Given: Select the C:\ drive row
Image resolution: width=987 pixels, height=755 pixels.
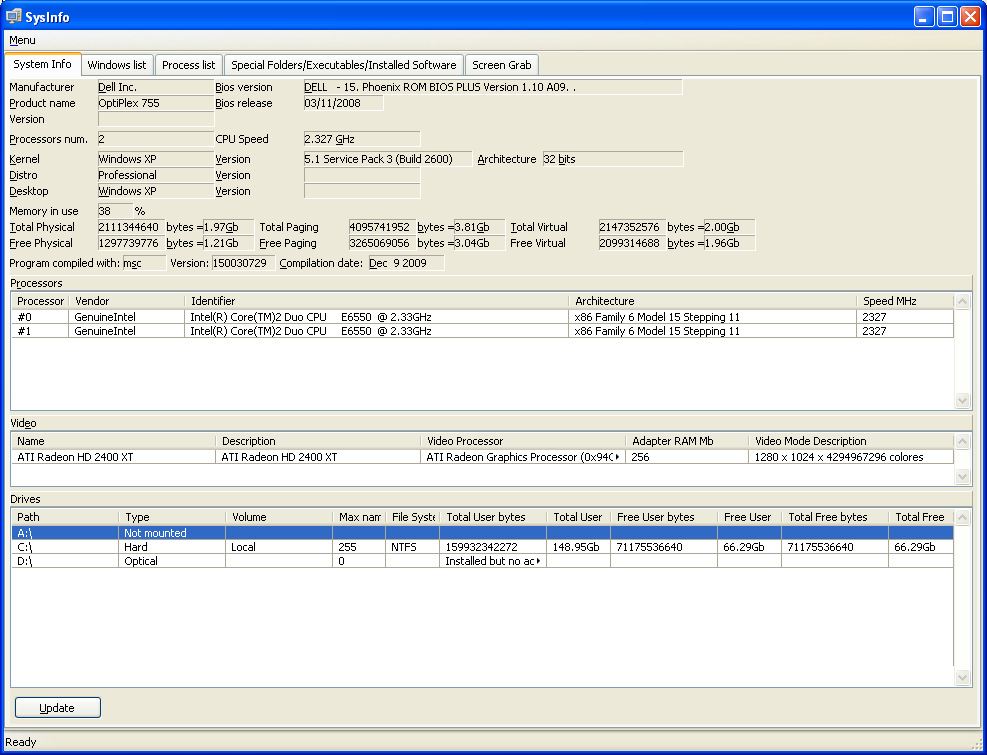Looking at the screenshot, I should 482,547.
